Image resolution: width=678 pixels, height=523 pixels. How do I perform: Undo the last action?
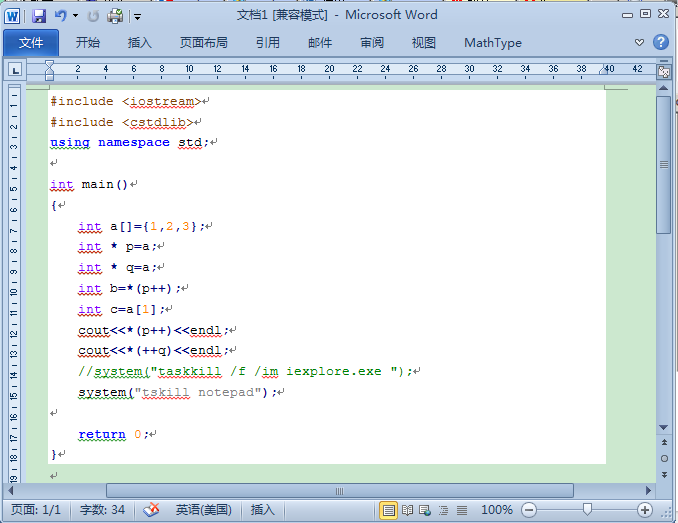pos(61,16)
